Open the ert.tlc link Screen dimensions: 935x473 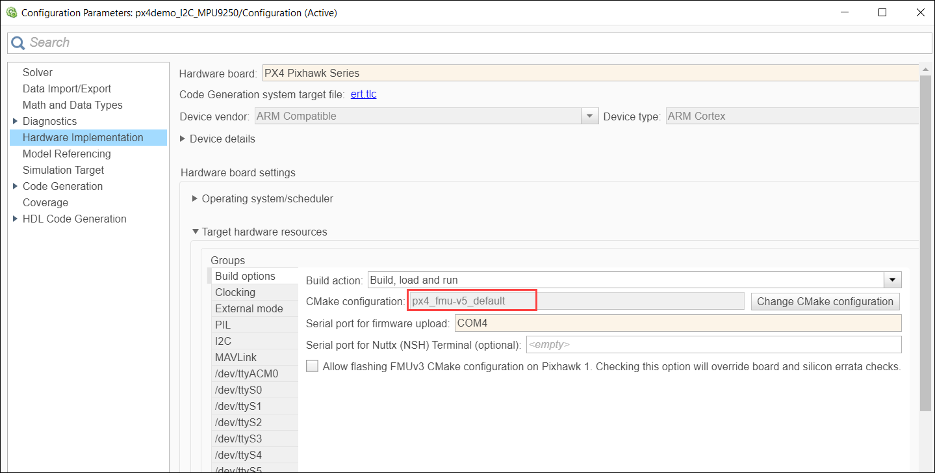(x=363, y=95)
